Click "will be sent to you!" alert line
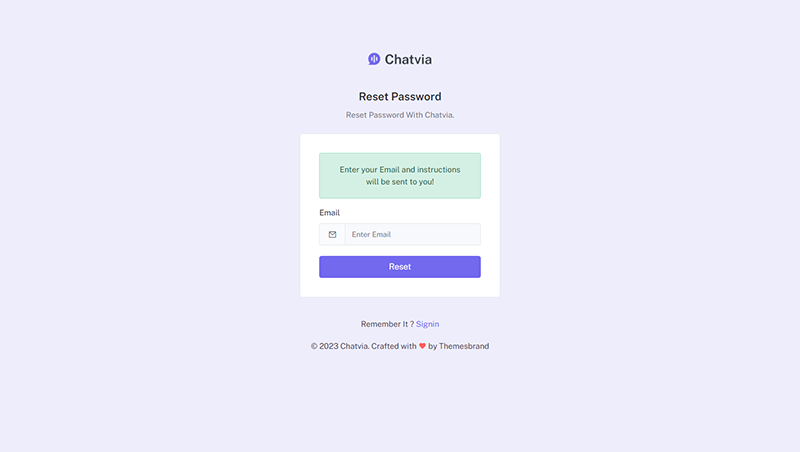This screenshot has height=452, width=800. click(x=400, y=182)
